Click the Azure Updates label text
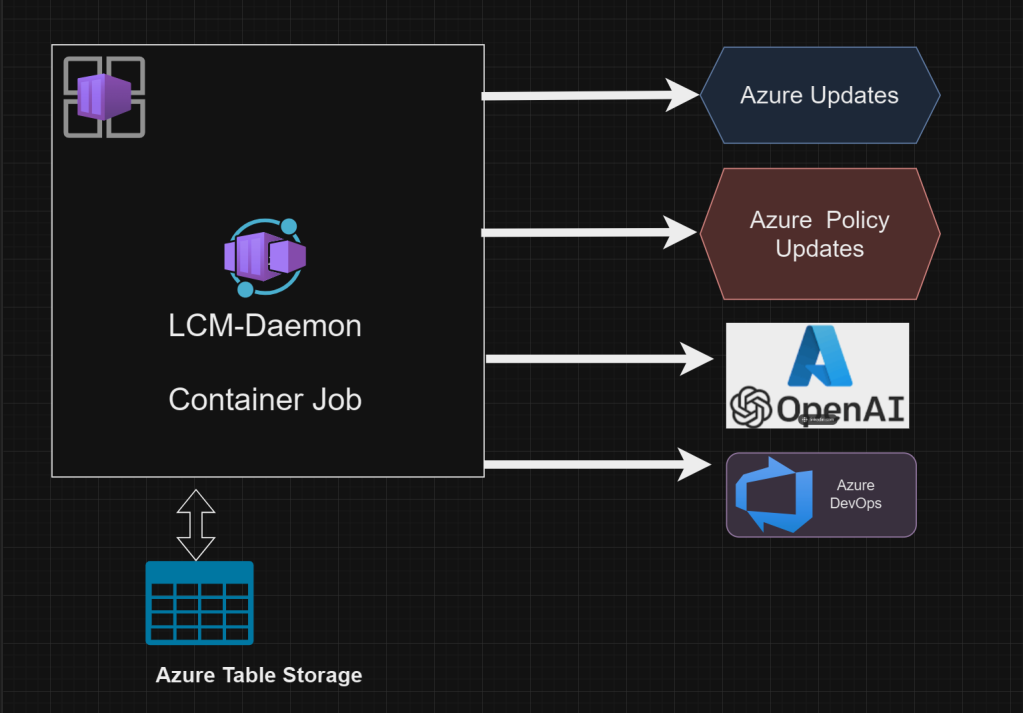Screen dimensions: 1023x713 [819, 95]
